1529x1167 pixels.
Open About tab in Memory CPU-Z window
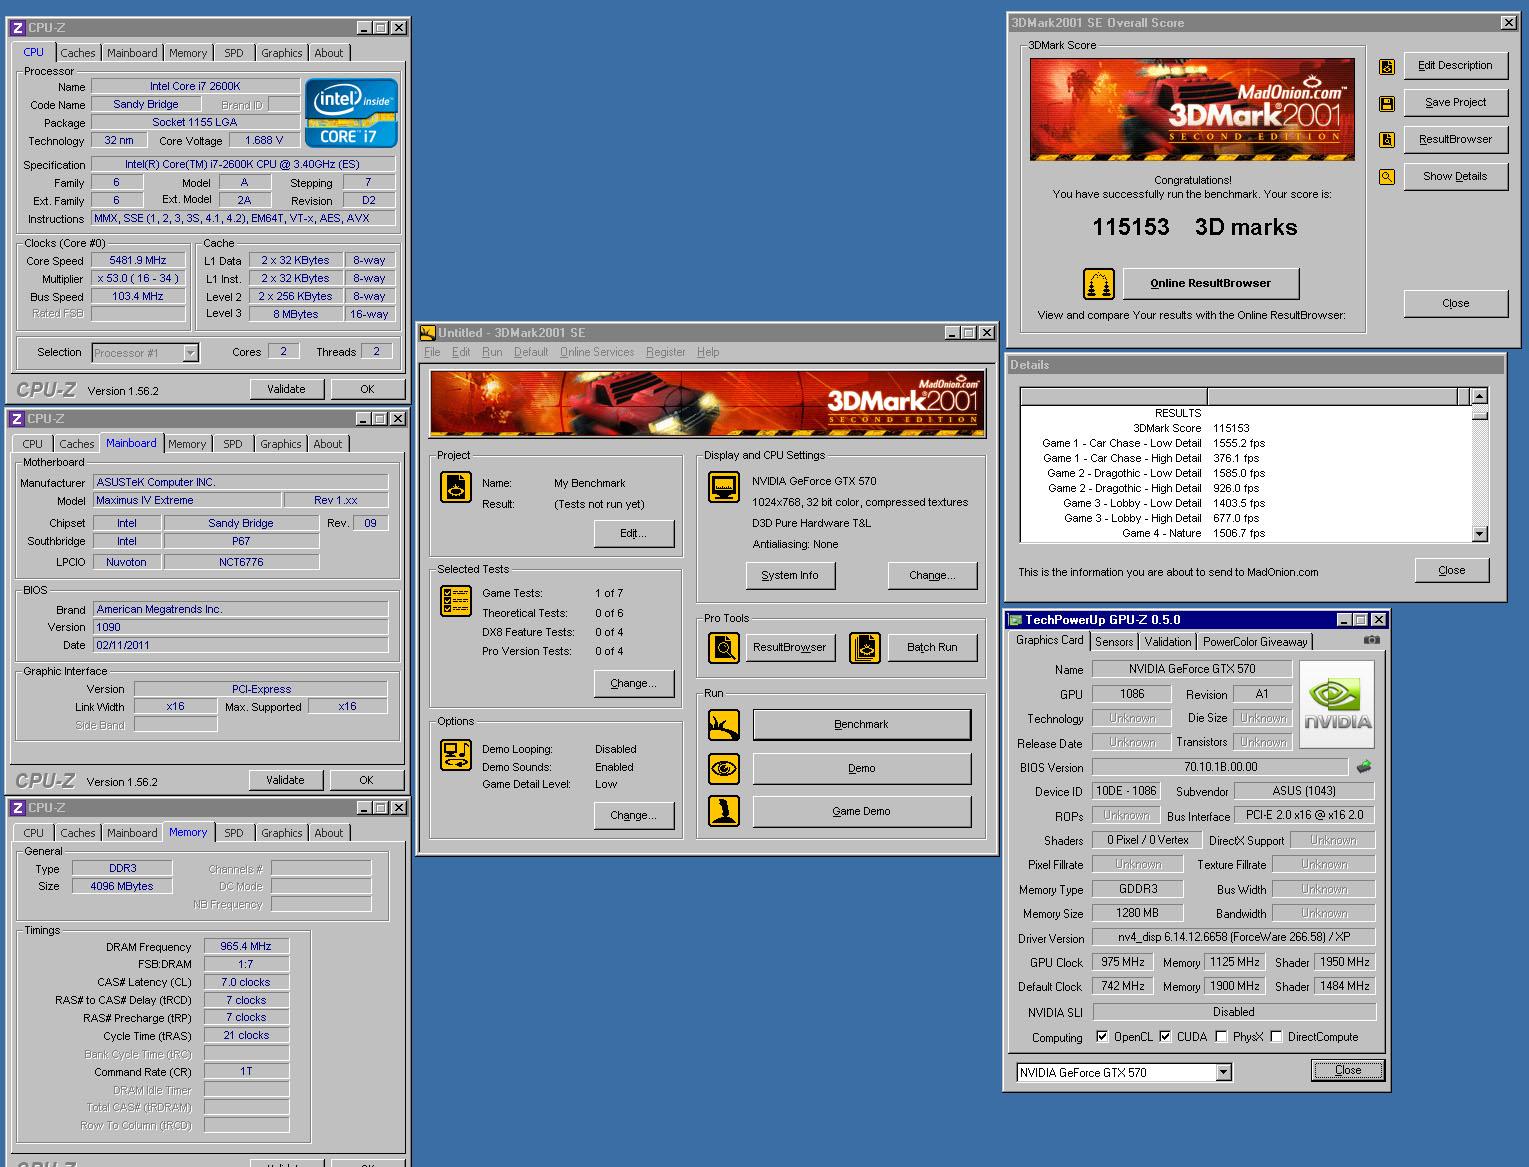(328, 833)
